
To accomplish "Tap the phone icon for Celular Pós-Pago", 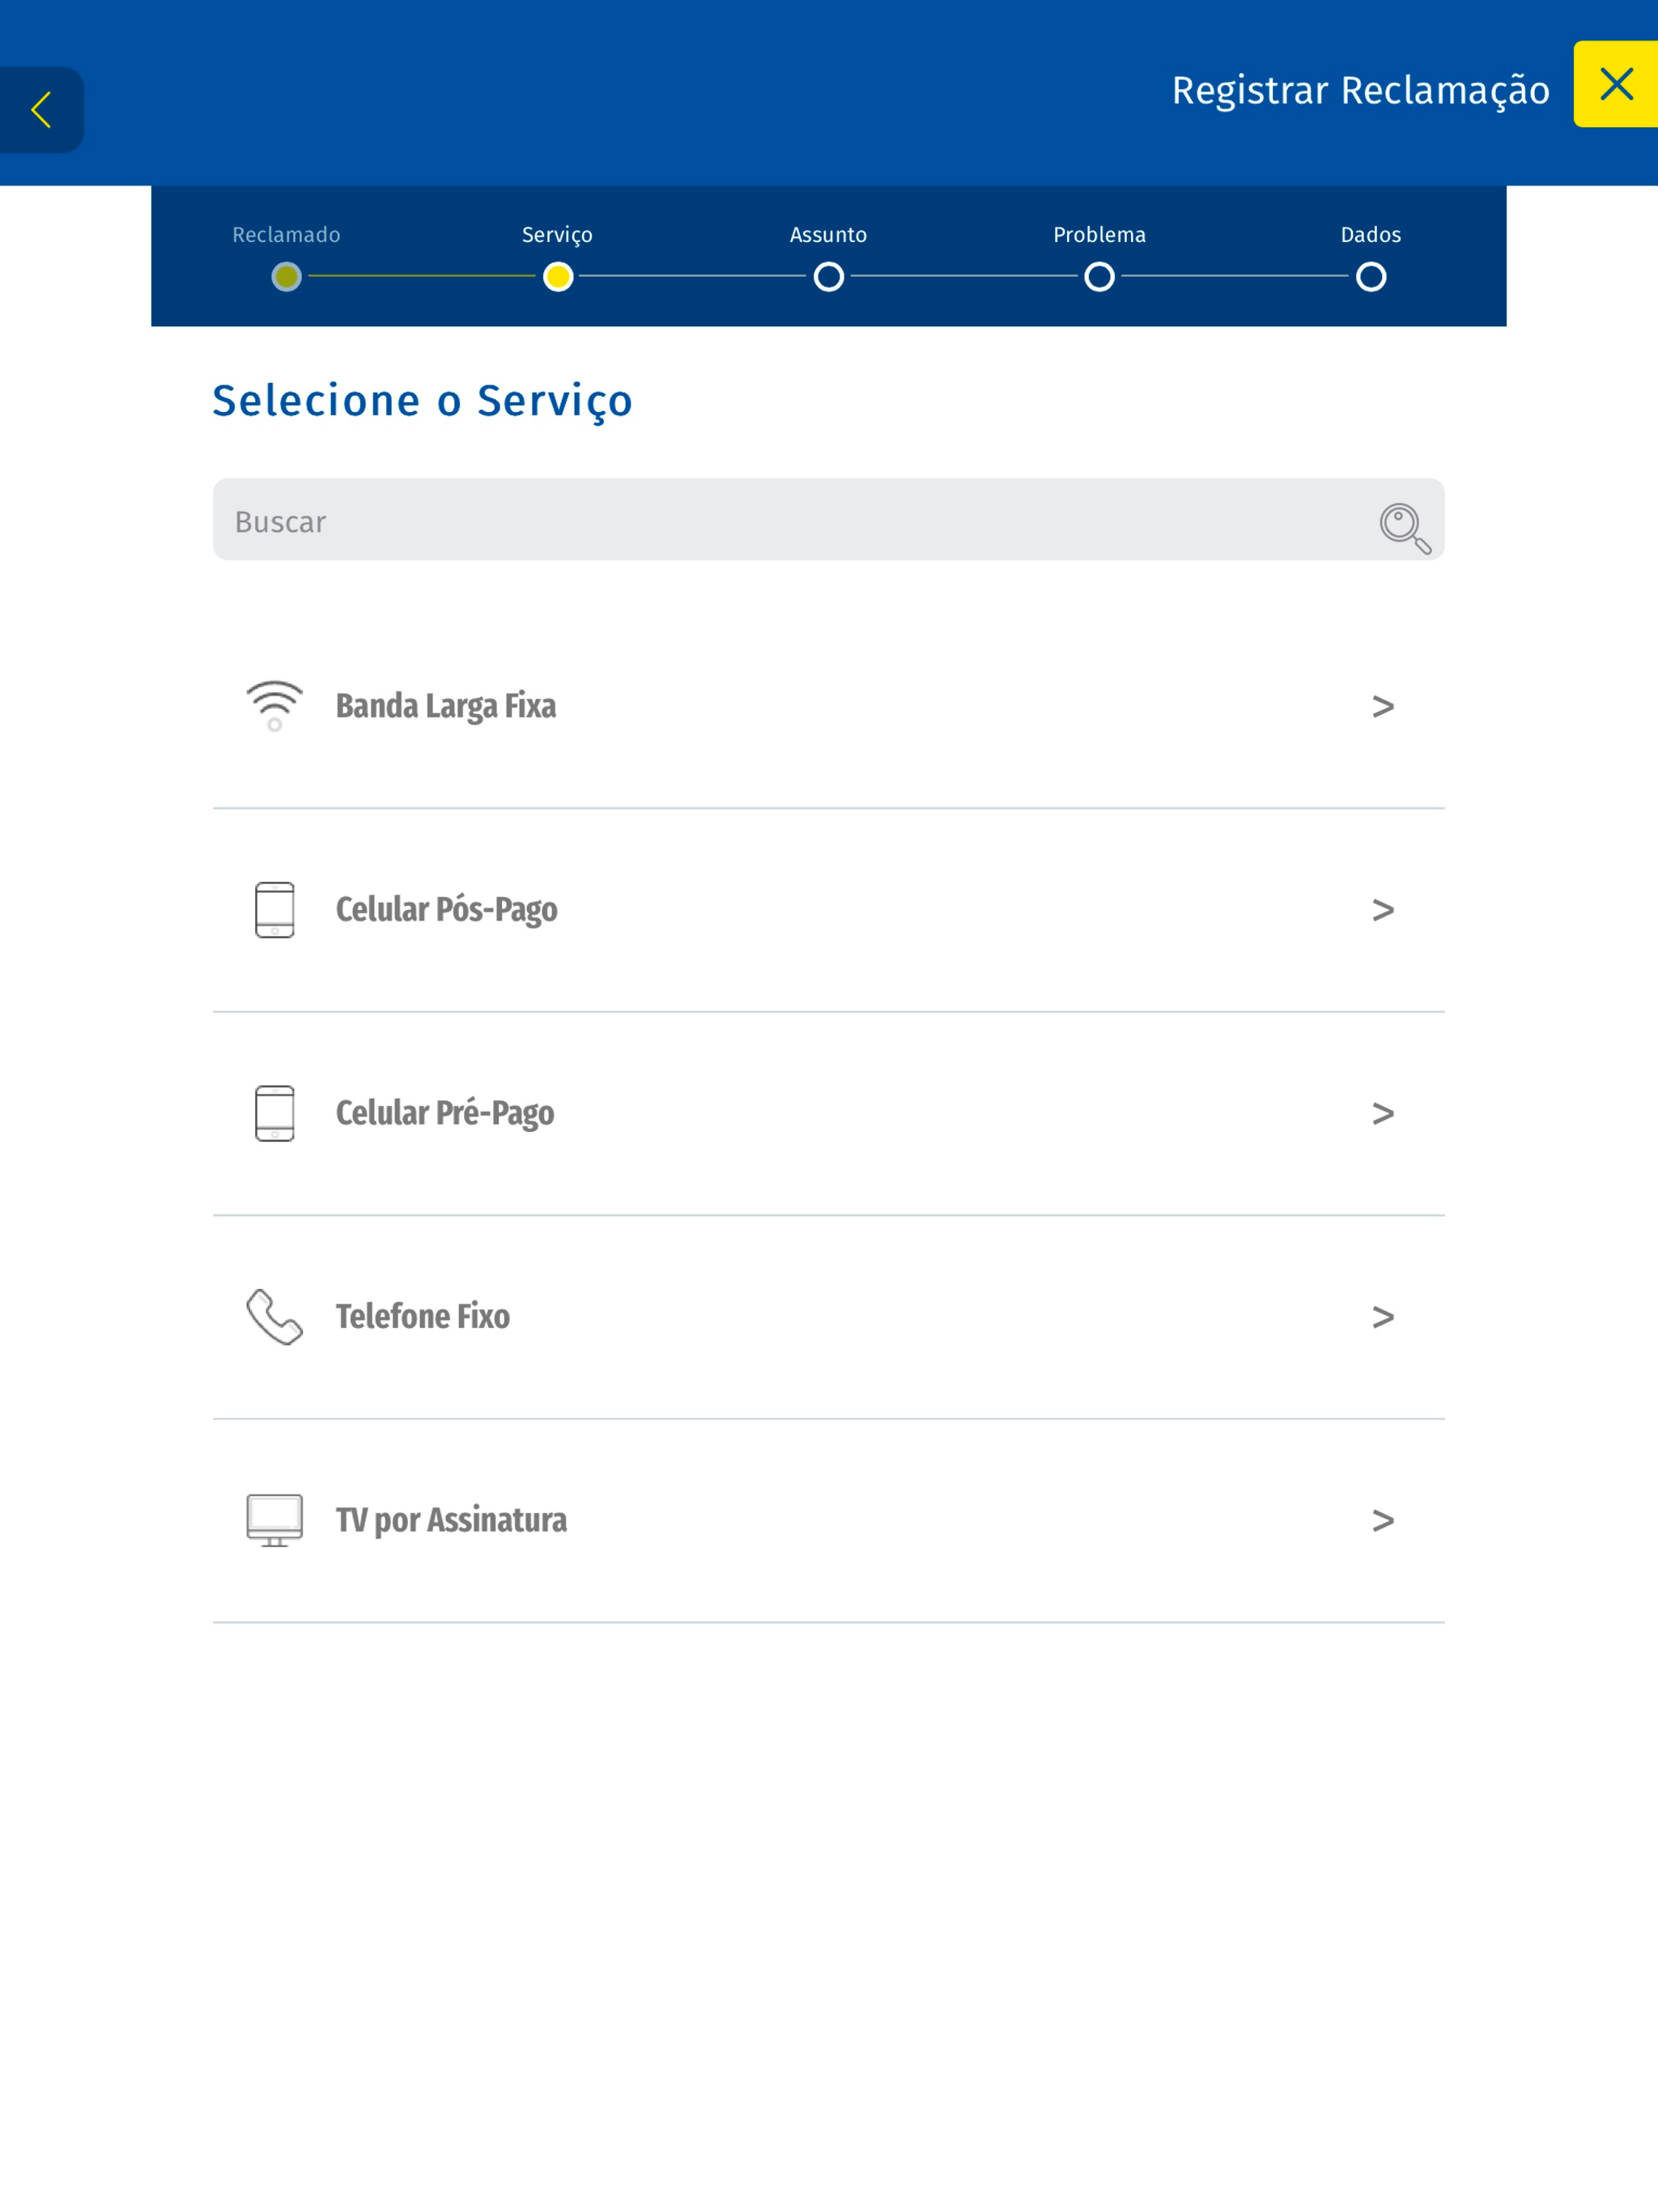I will 274,909.
